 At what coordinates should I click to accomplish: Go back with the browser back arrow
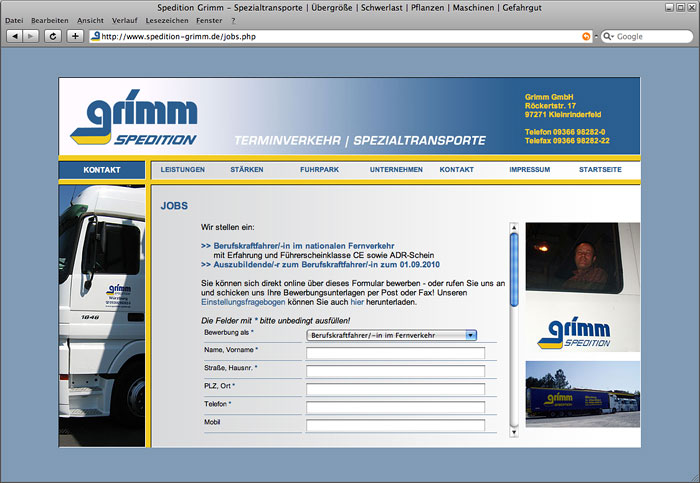[x=15, y=36]
